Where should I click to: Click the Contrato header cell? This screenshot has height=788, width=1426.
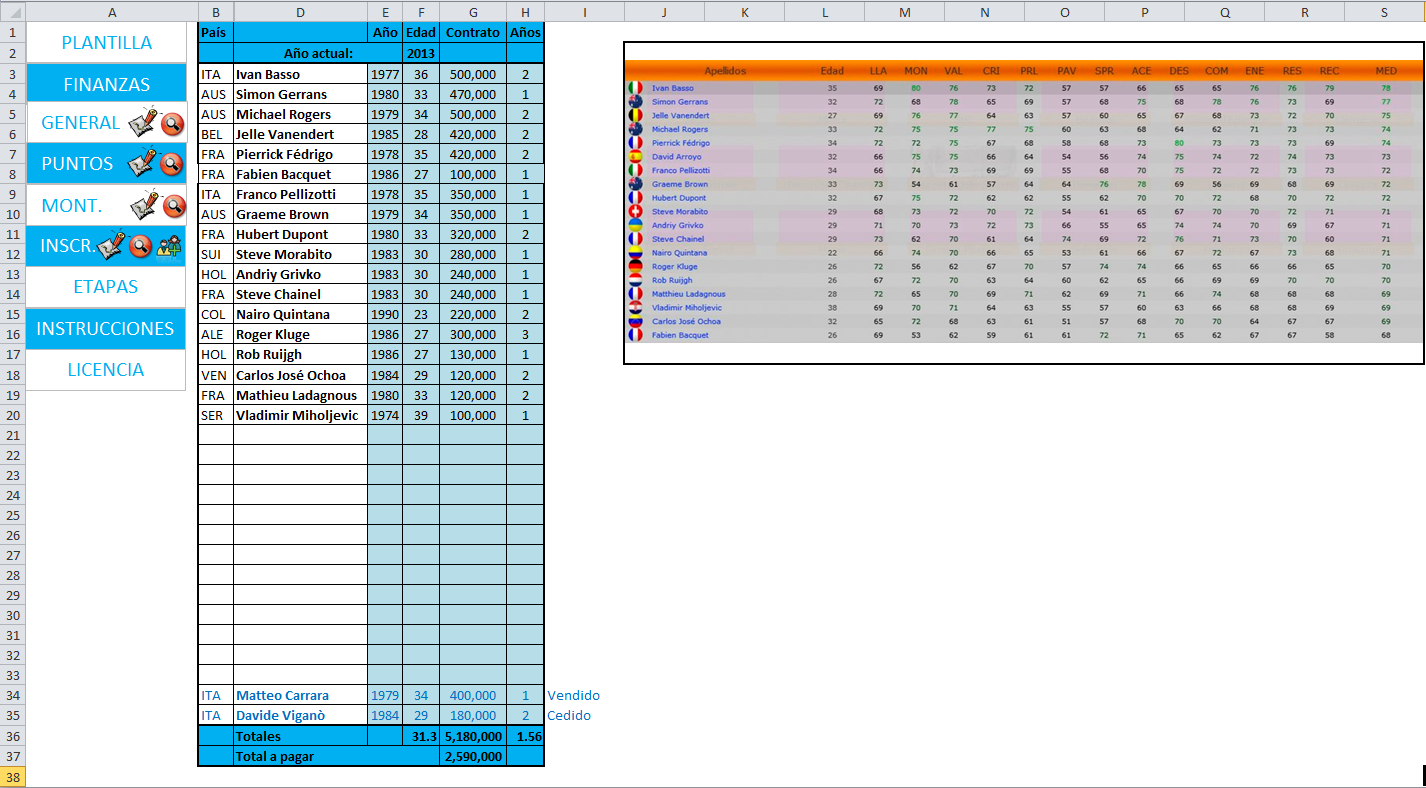(473, 33)
